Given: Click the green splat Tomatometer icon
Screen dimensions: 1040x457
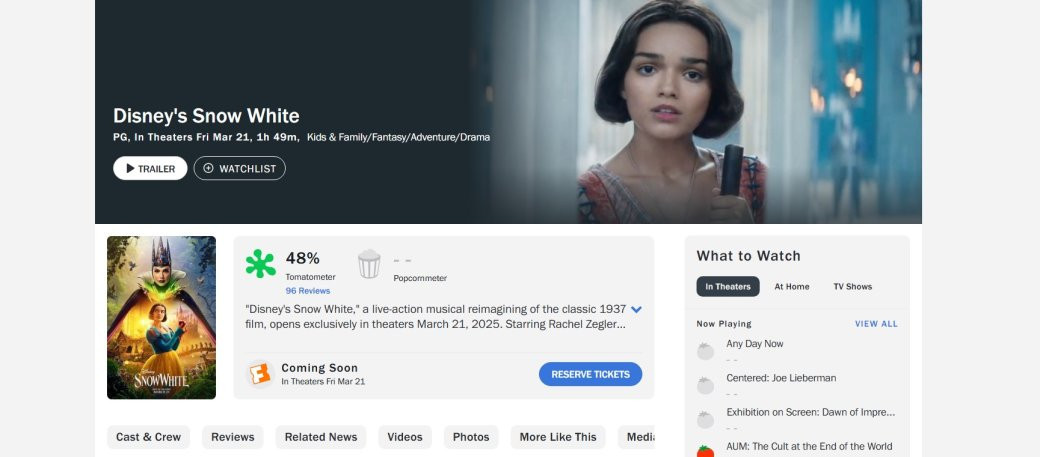Looking at the screenshot, I should click(x=260, y=264).
